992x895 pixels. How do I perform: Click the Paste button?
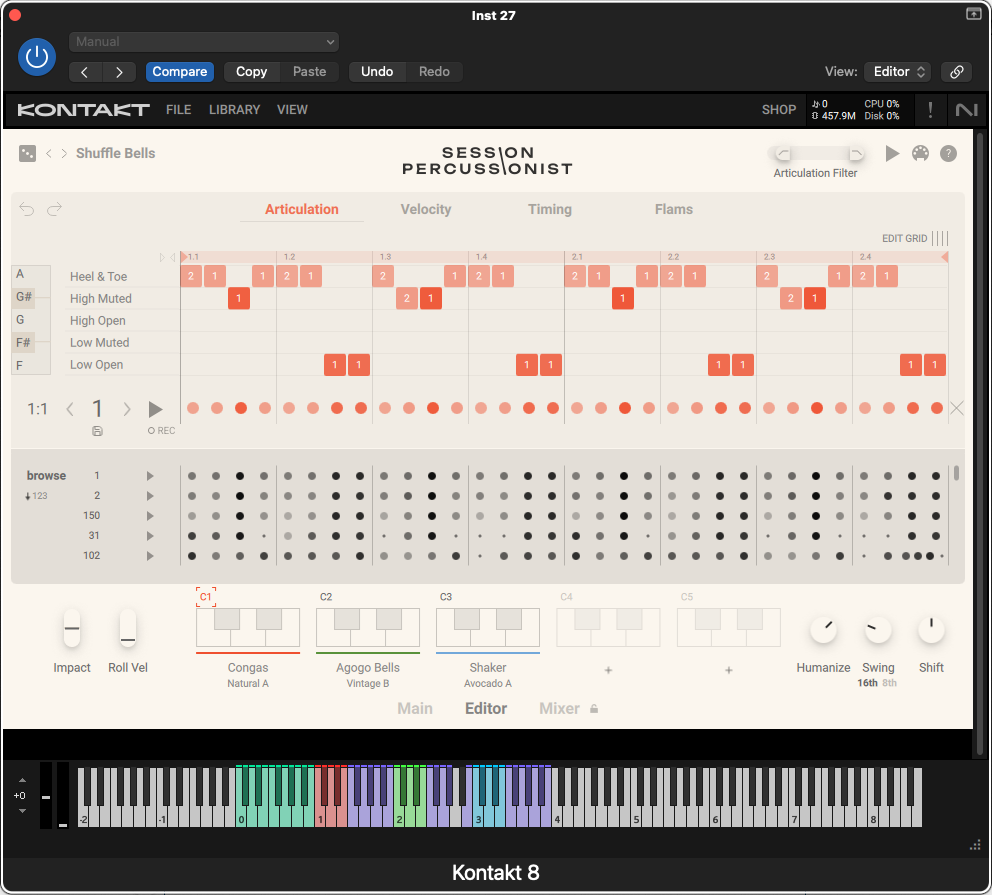(x=309, y=72)
